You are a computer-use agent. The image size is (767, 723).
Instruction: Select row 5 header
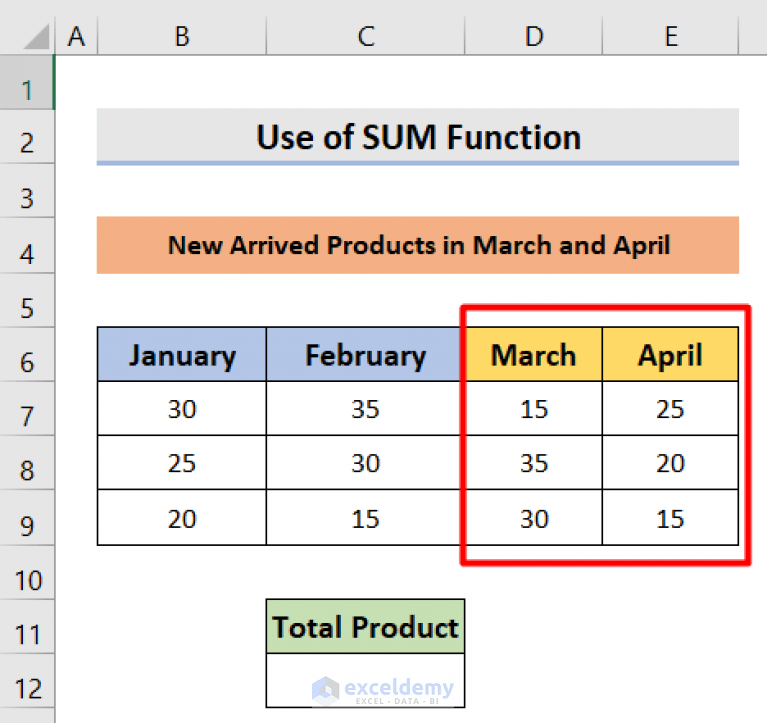coord(27,300)
